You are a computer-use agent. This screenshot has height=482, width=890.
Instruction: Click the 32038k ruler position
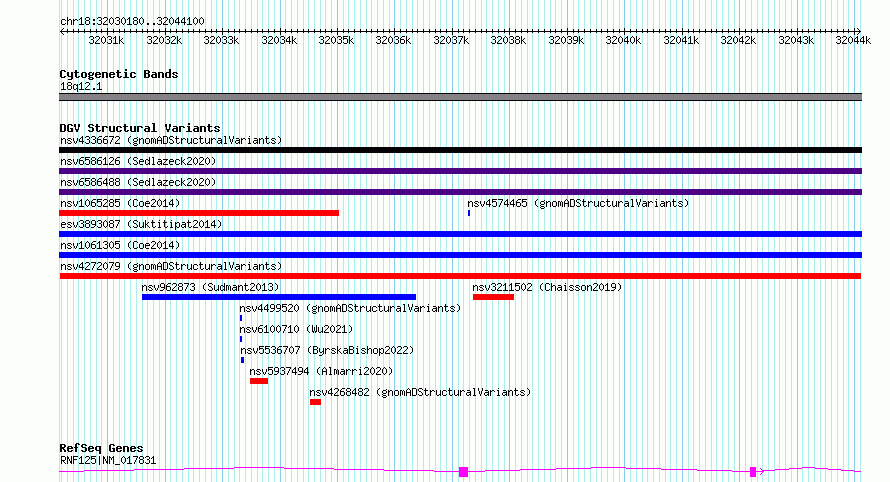[x=508, y=40]
